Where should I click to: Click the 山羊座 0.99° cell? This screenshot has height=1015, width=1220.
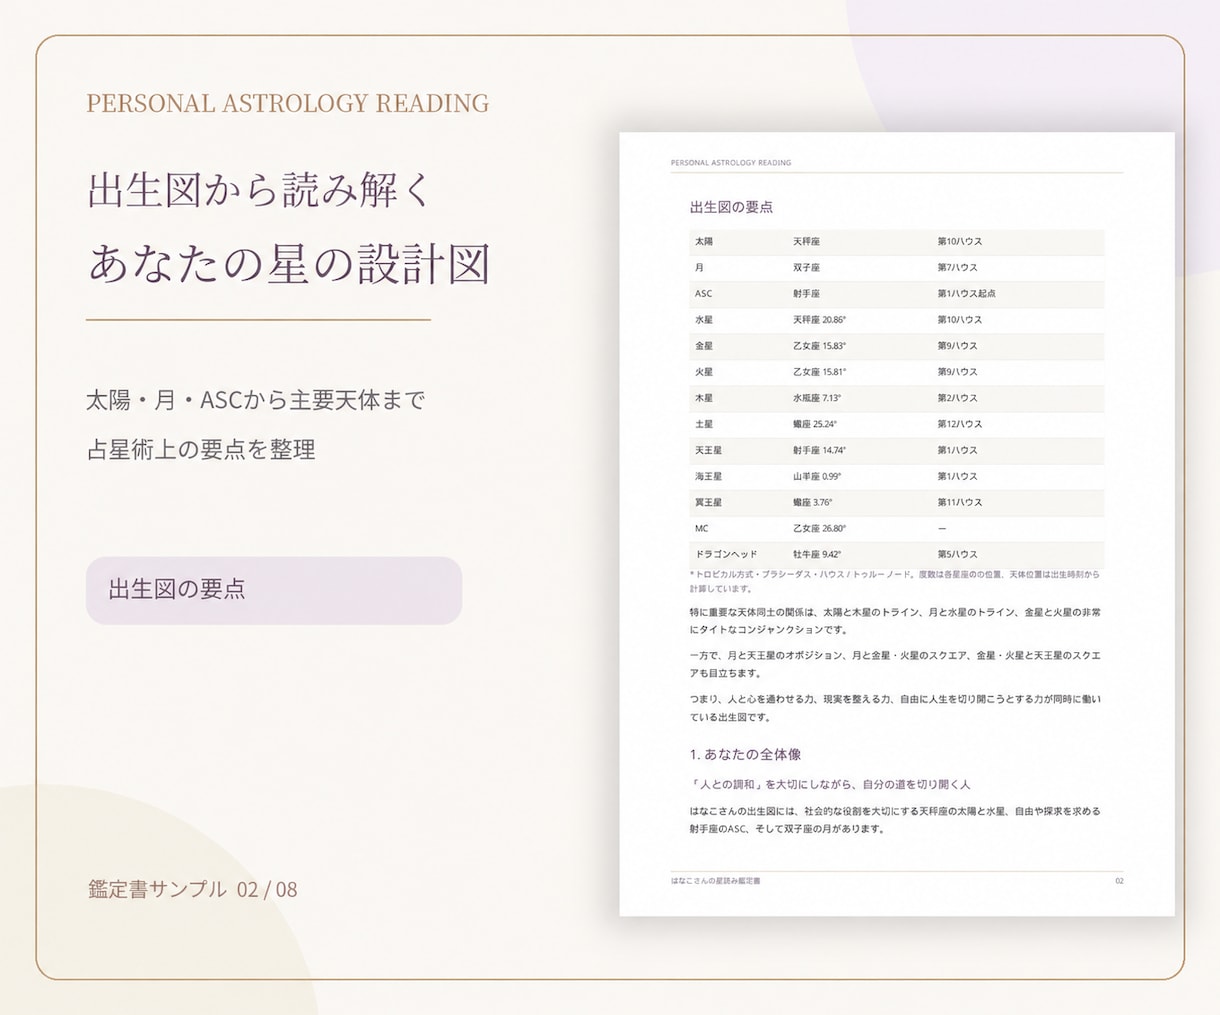click(817, 476)
